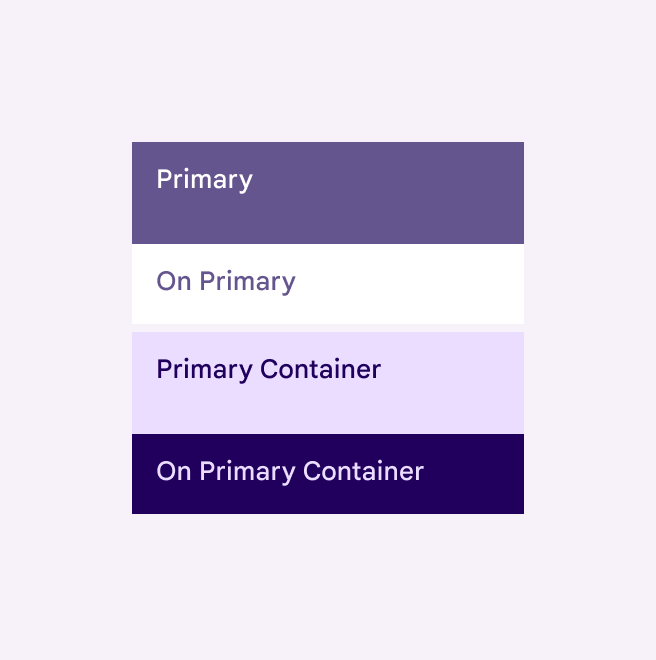656x660 pixels.
Task: Click the word "Primary" in the lavender swatch
Action: click(x=204, y=370)
